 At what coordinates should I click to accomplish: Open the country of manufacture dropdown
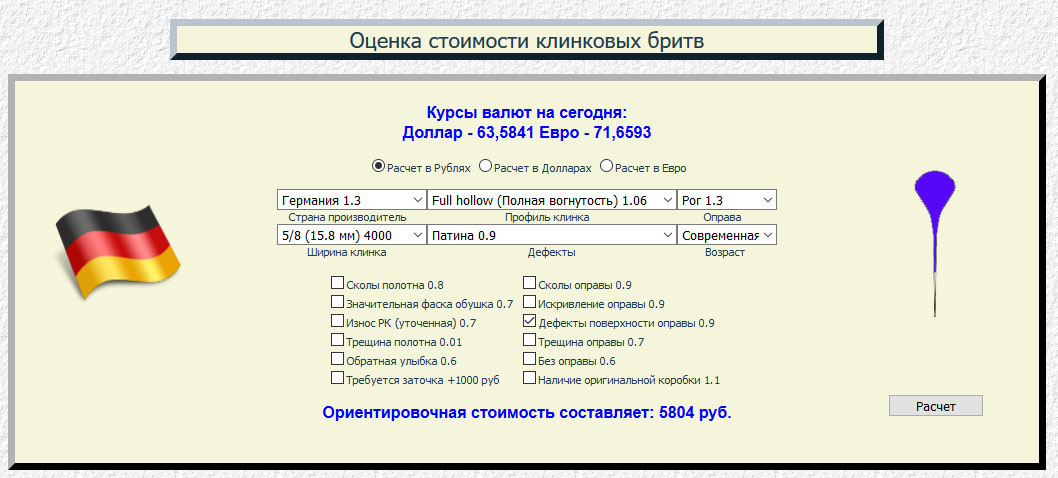351,200
